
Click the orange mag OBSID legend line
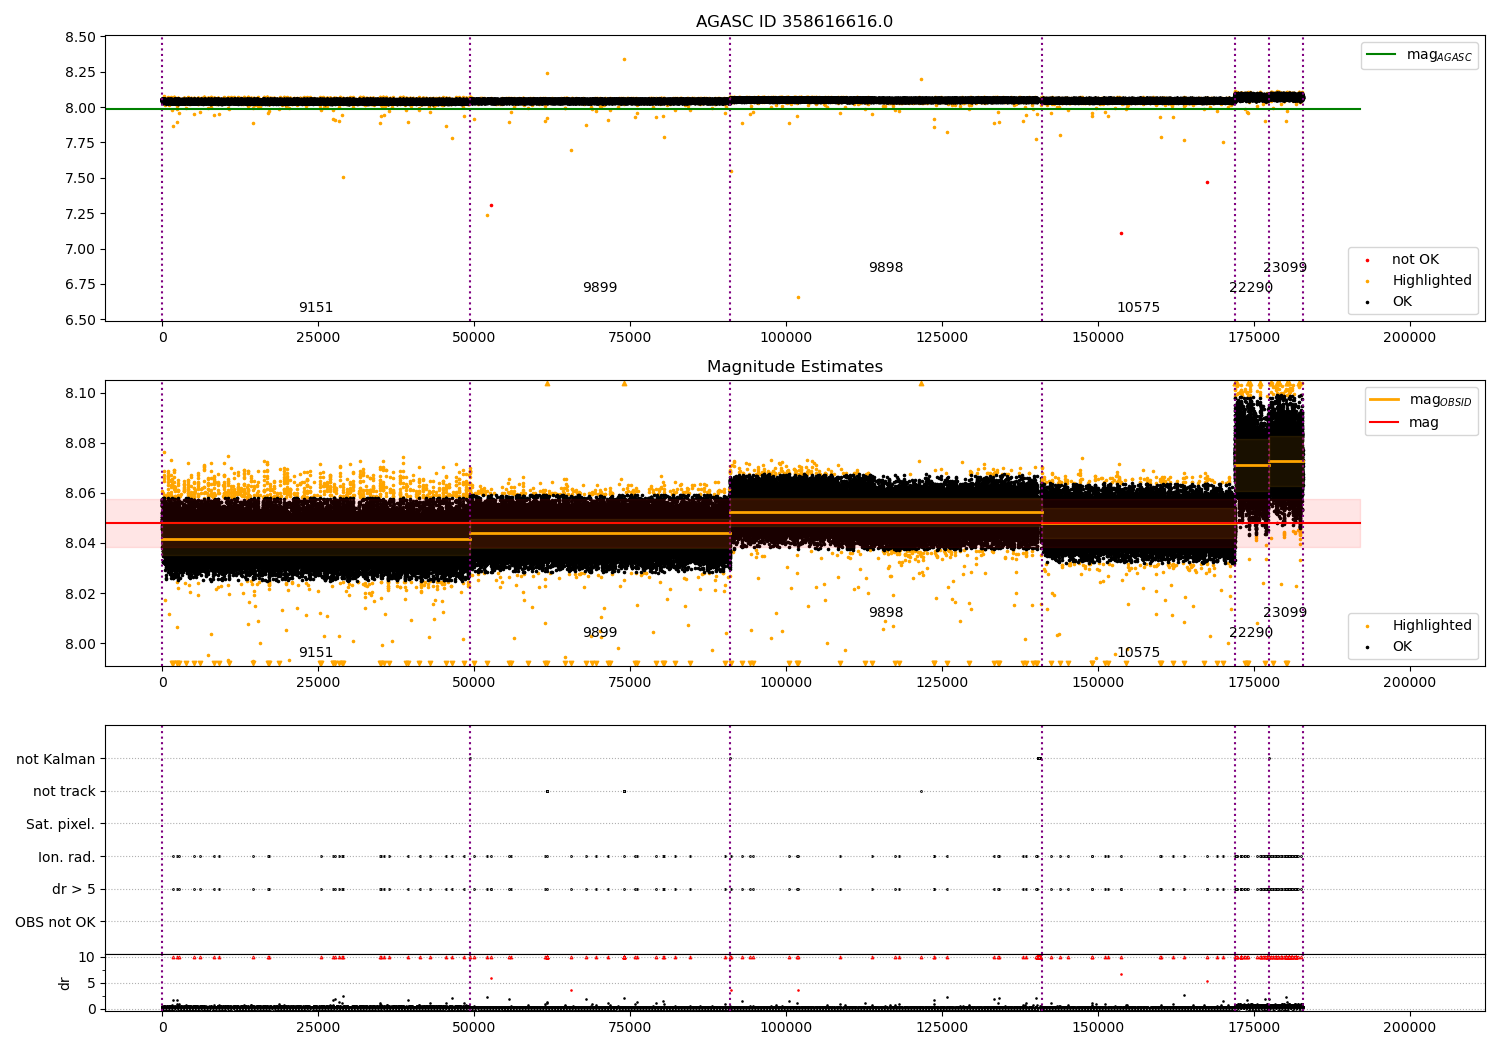(1385, 400)
